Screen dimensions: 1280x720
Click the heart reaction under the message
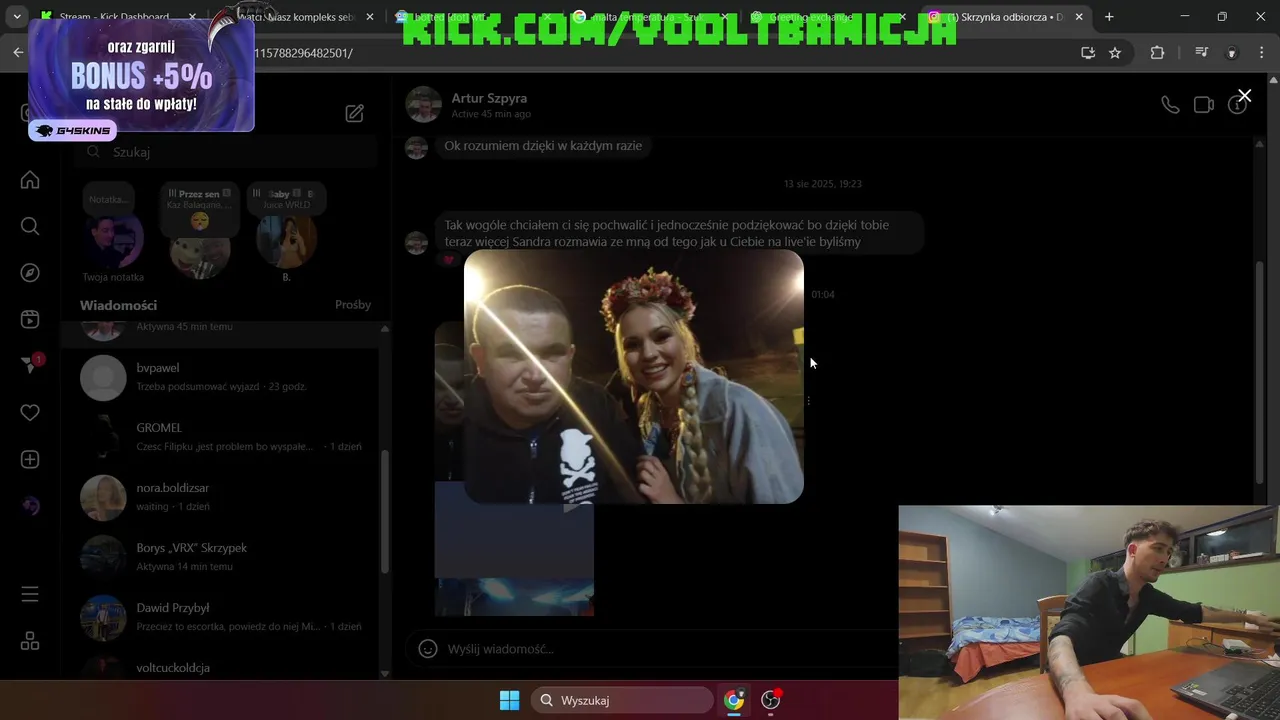pyautogui.click(x=448, y=260)
